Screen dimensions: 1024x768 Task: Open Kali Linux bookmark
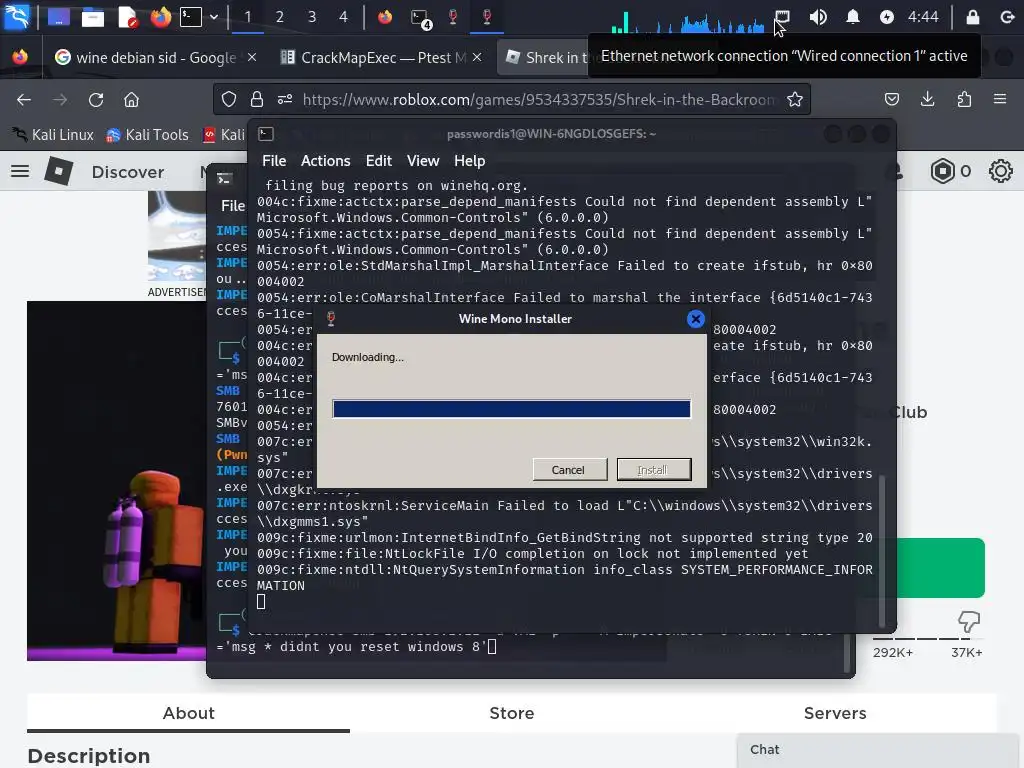click(x=54, y=135)
